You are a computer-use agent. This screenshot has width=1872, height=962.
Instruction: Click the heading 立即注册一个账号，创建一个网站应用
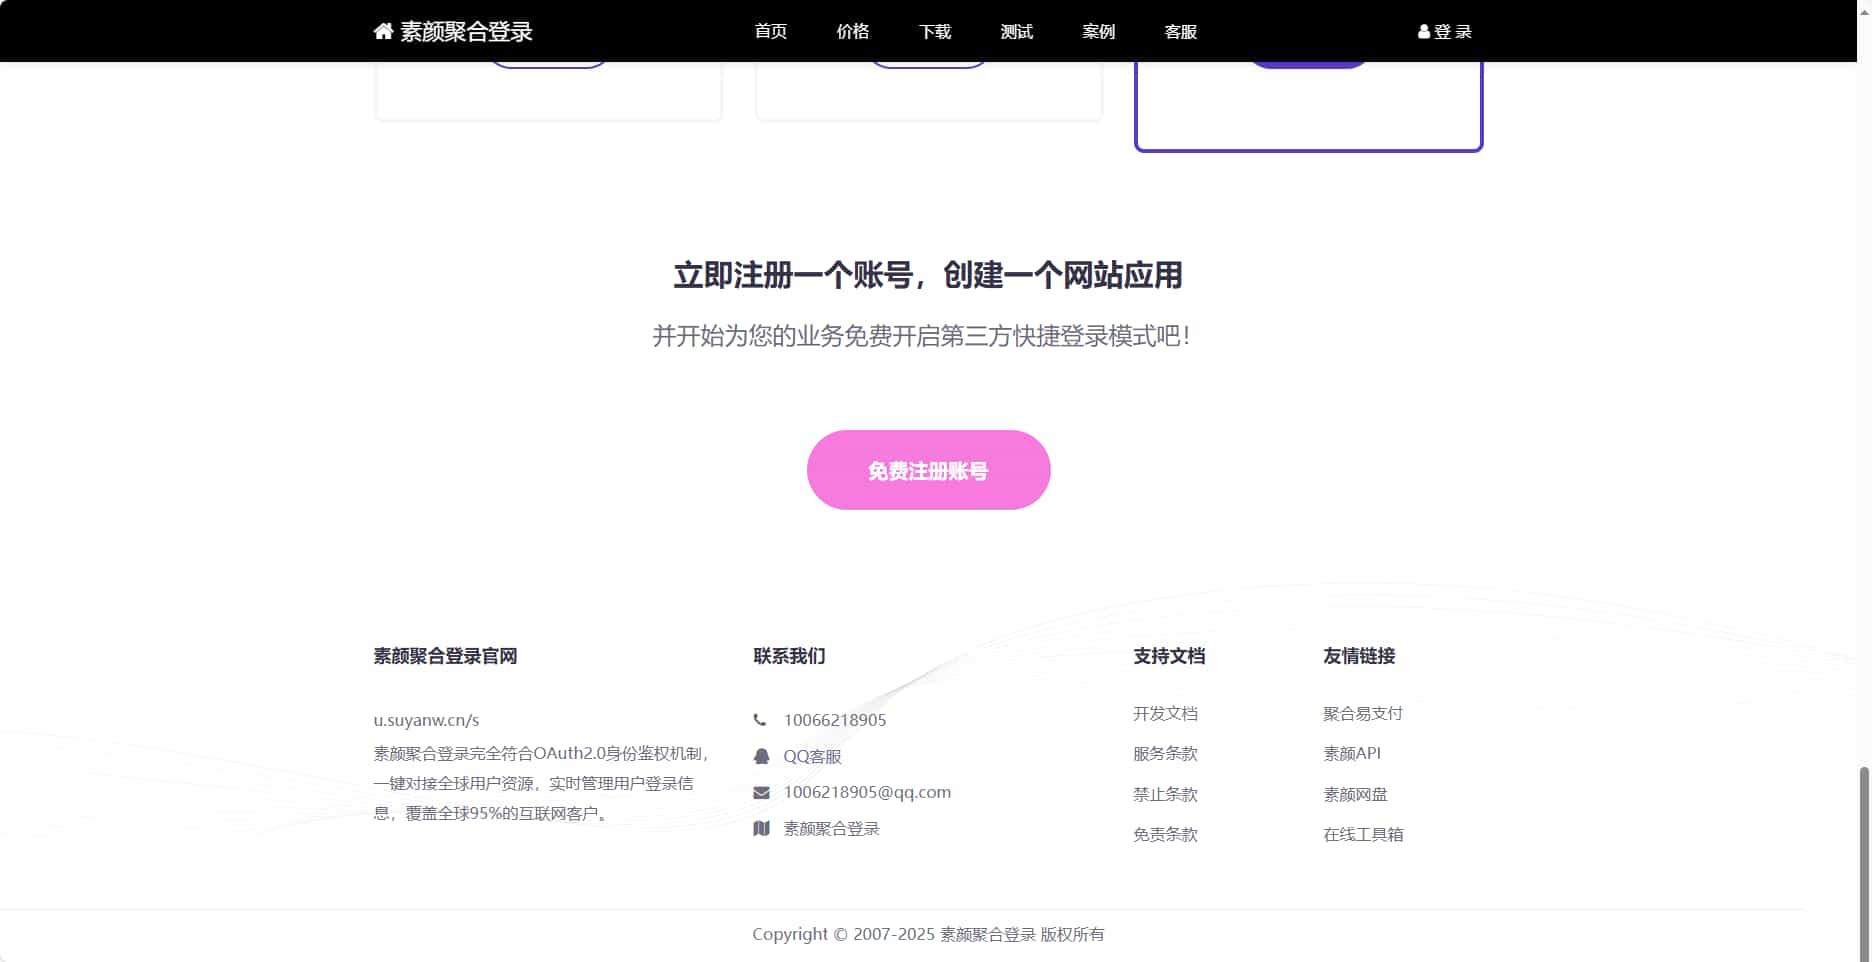(x=928, y=275)
